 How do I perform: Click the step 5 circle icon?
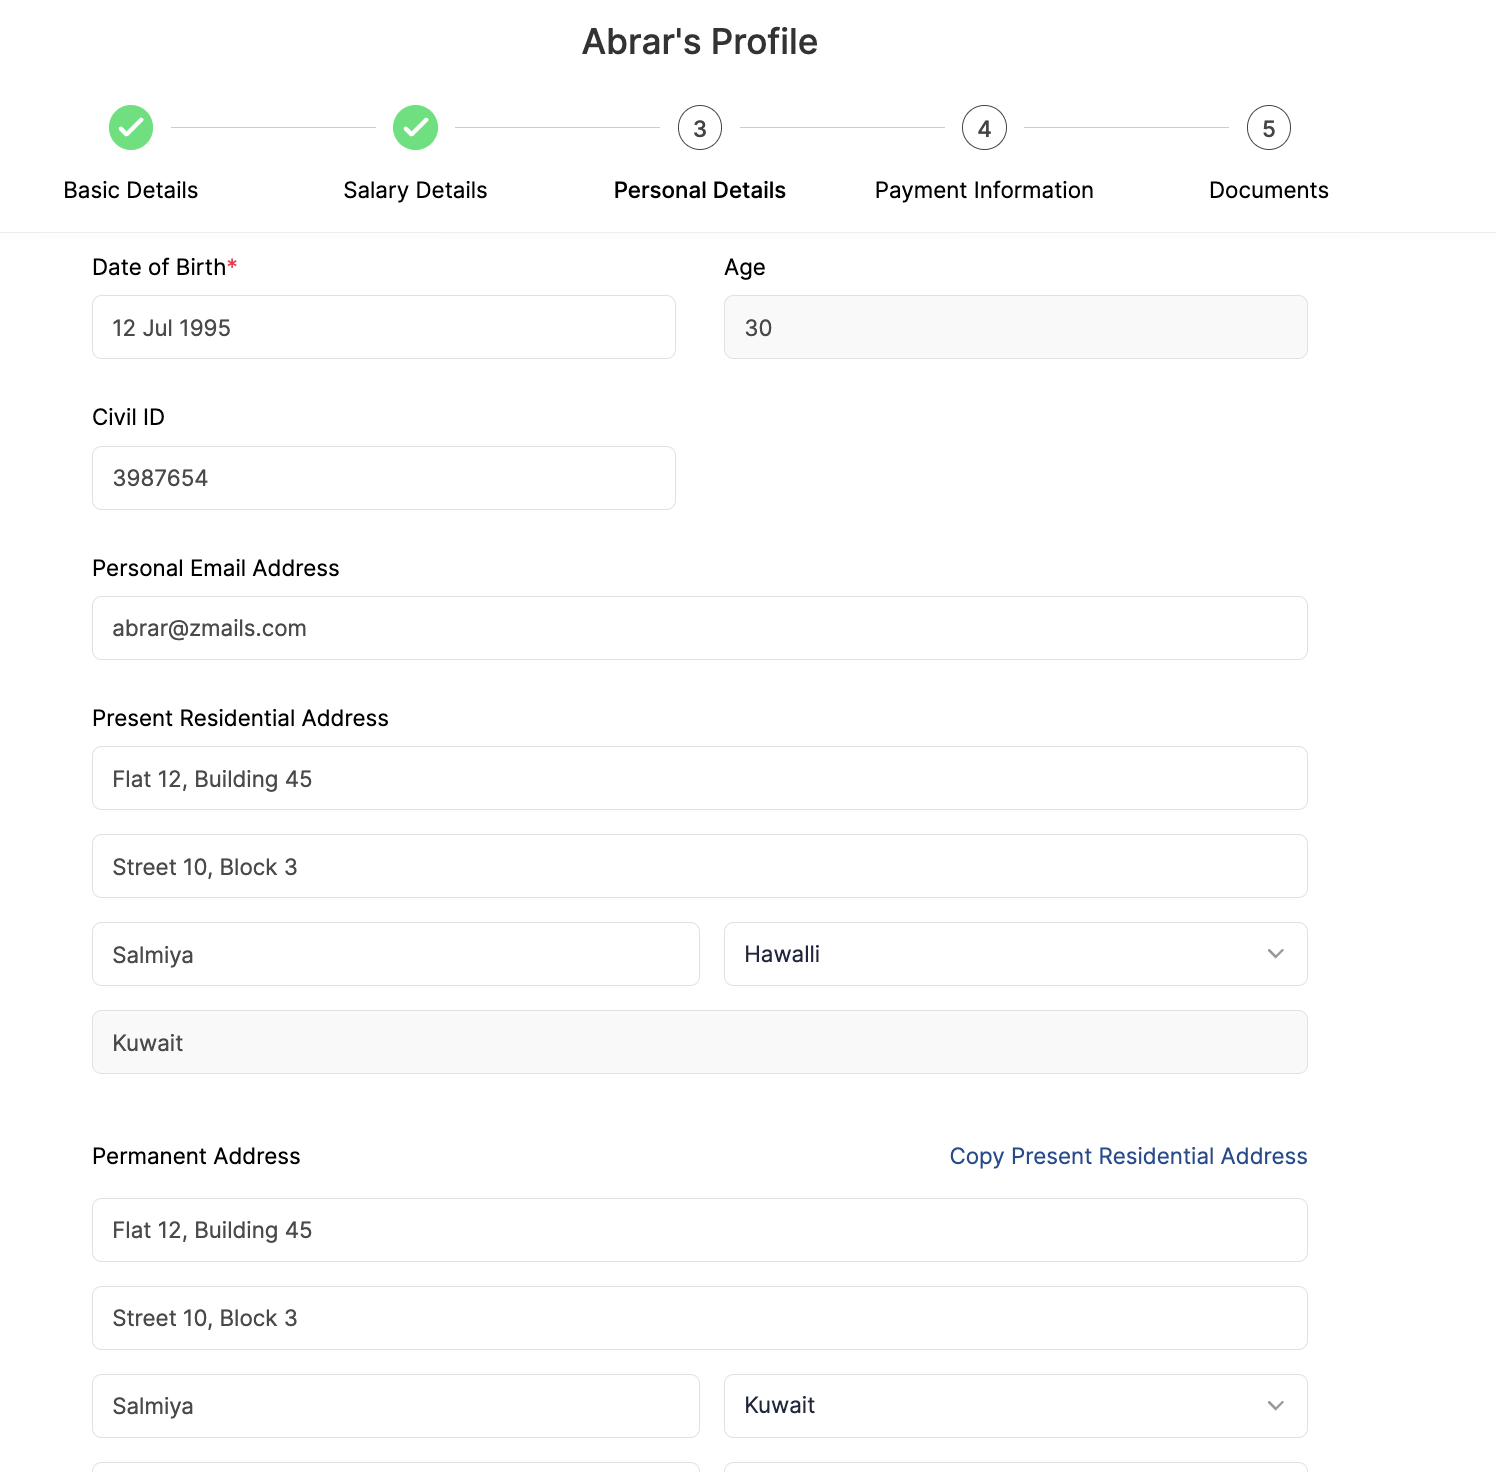point(1268,128)
